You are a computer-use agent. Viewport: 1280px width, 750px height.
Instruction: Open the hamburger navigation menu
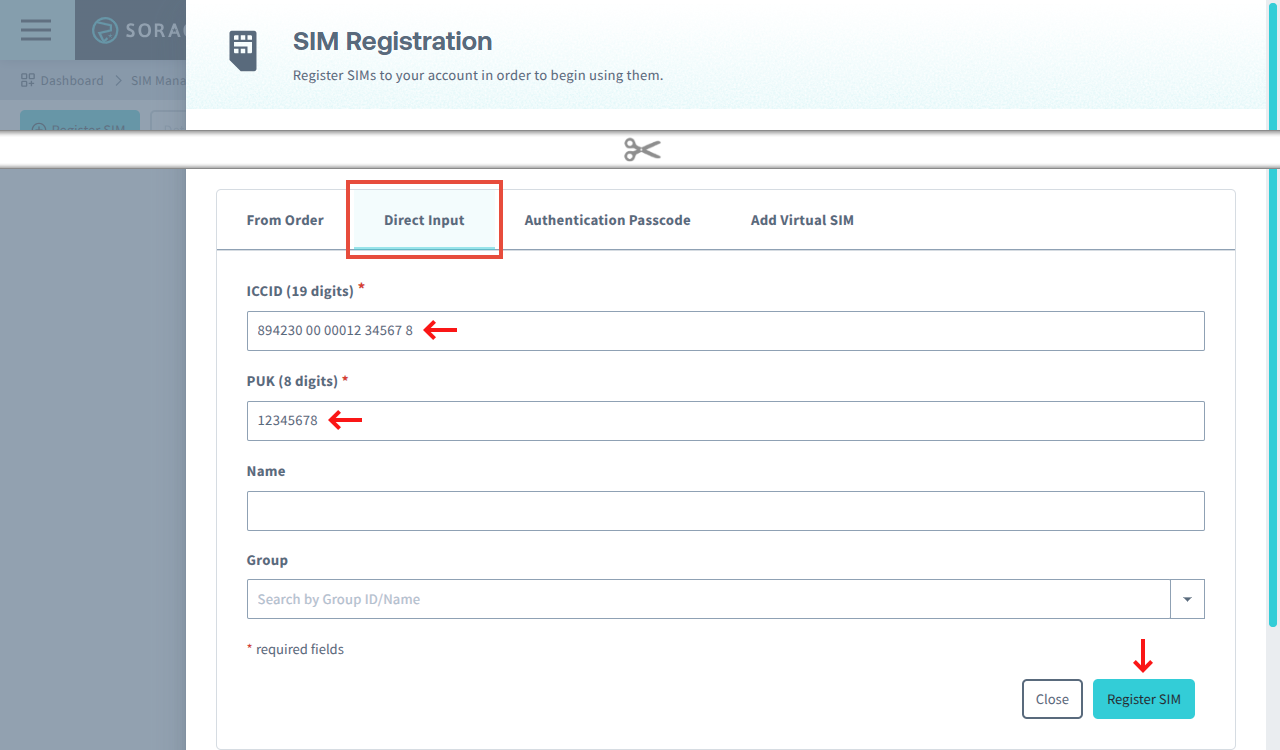pos(35,29)
